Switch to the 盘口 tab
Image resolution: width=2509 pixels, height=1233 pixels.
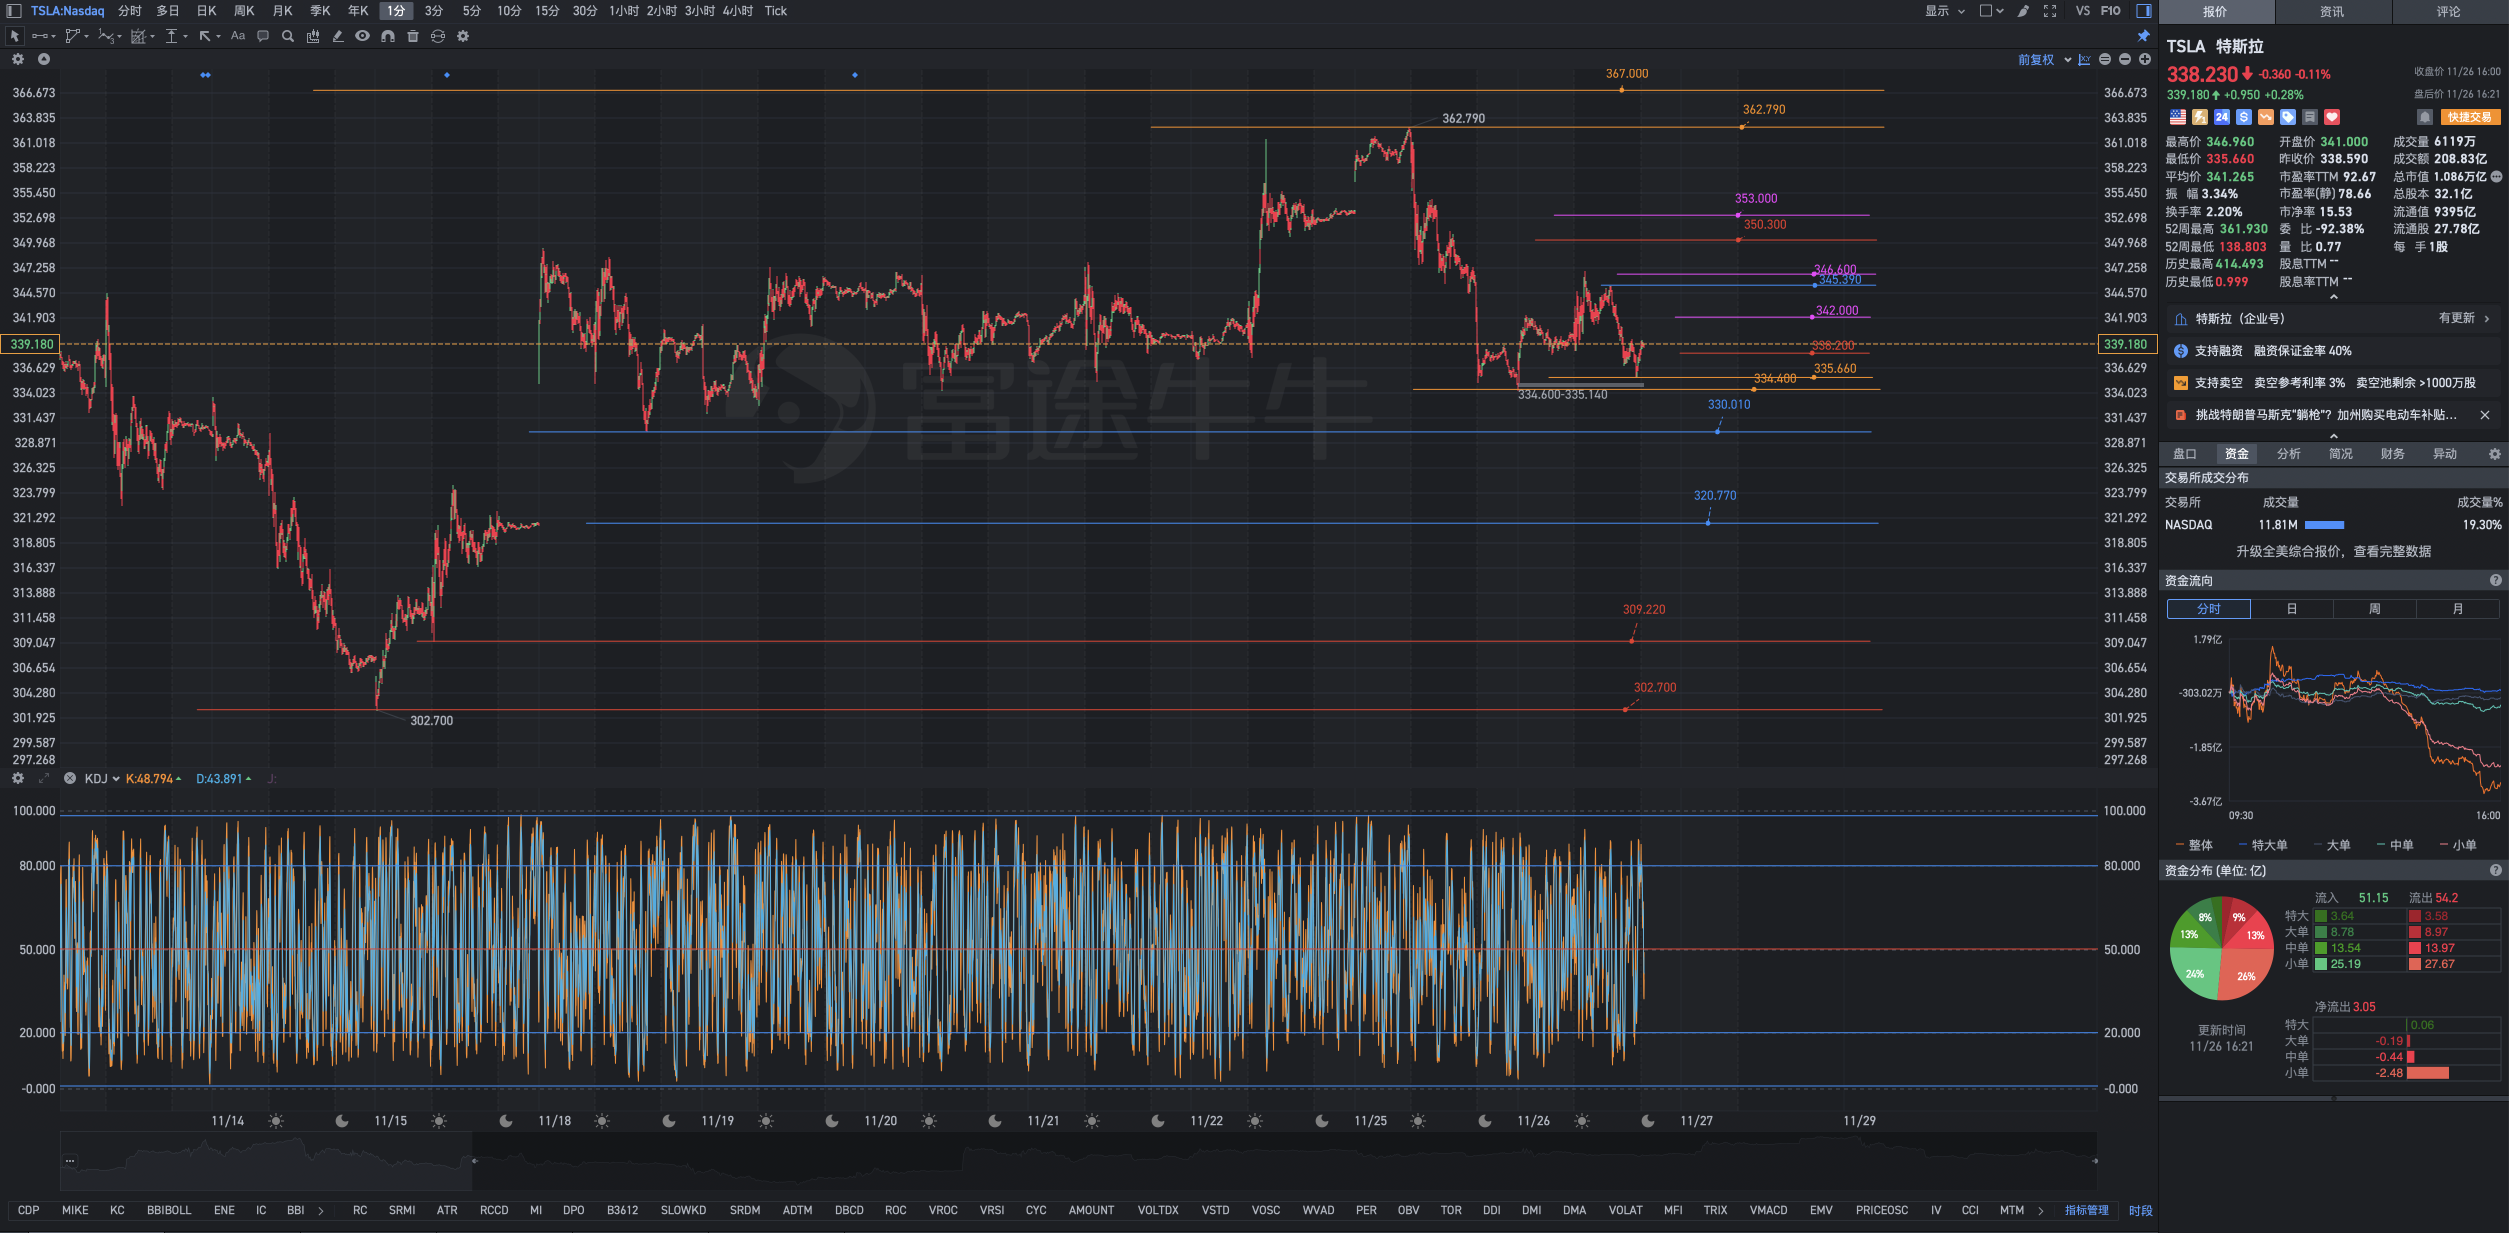click(x=2185, y=454)
